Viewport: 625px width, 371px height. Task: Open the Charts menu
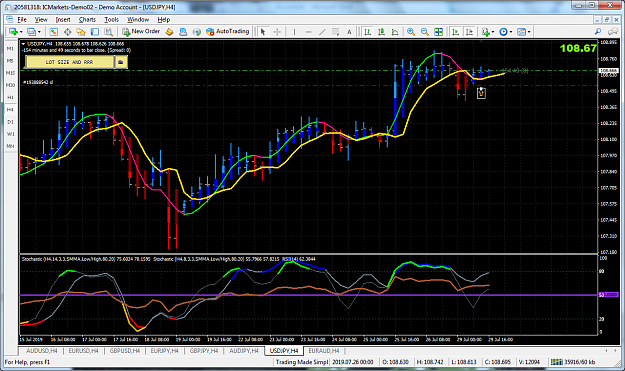pos(87,20)
